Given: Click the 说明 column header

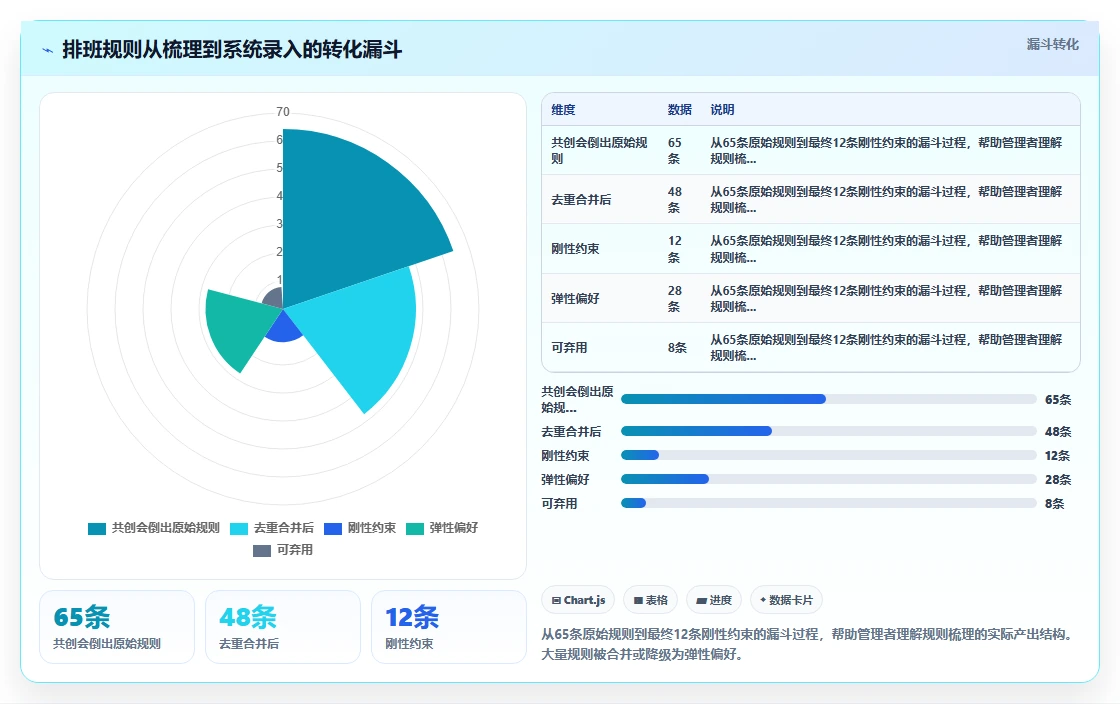Looking at the screenshot, I should click(722, 110).
